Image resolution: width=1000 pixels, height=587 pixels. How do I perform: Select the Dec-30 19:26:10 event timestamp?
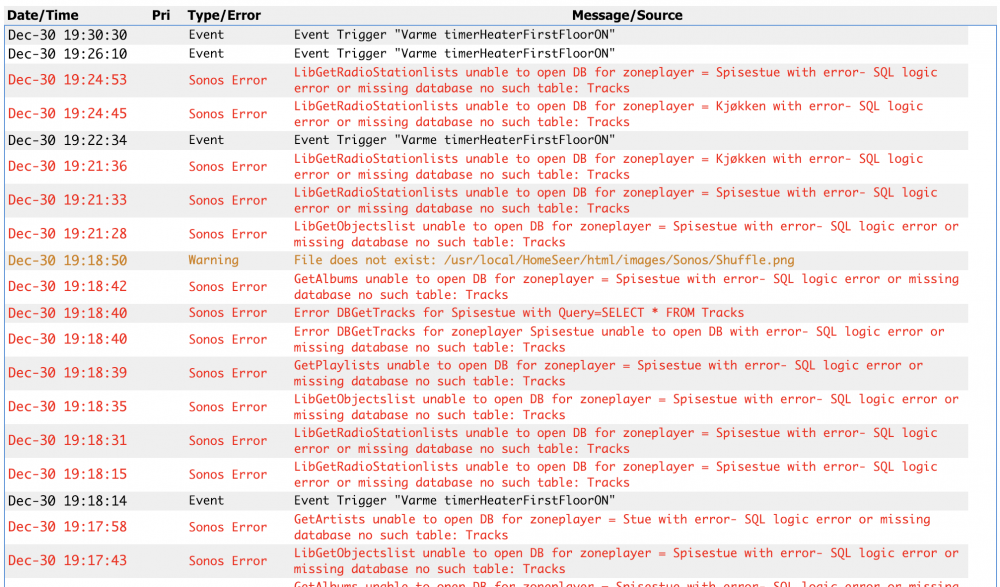(67, 54)
